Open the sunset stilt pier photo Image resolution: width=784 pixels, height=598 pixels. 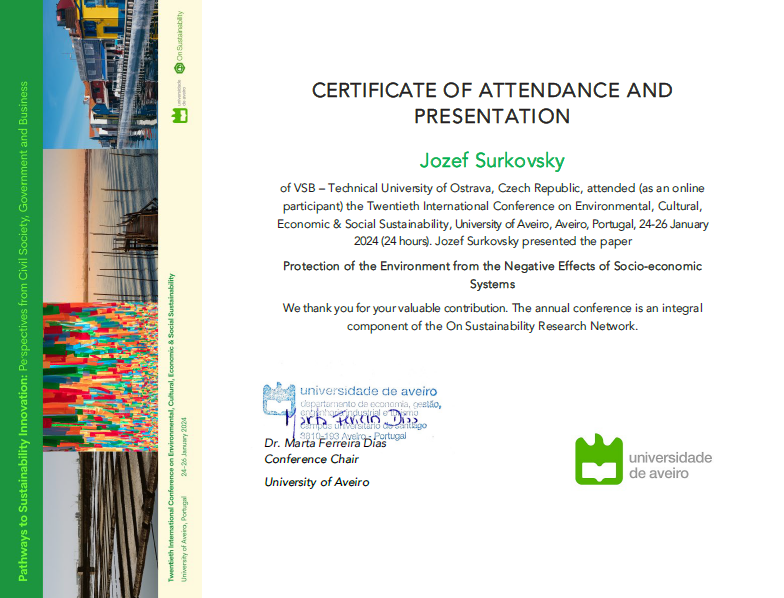[100, 226]
